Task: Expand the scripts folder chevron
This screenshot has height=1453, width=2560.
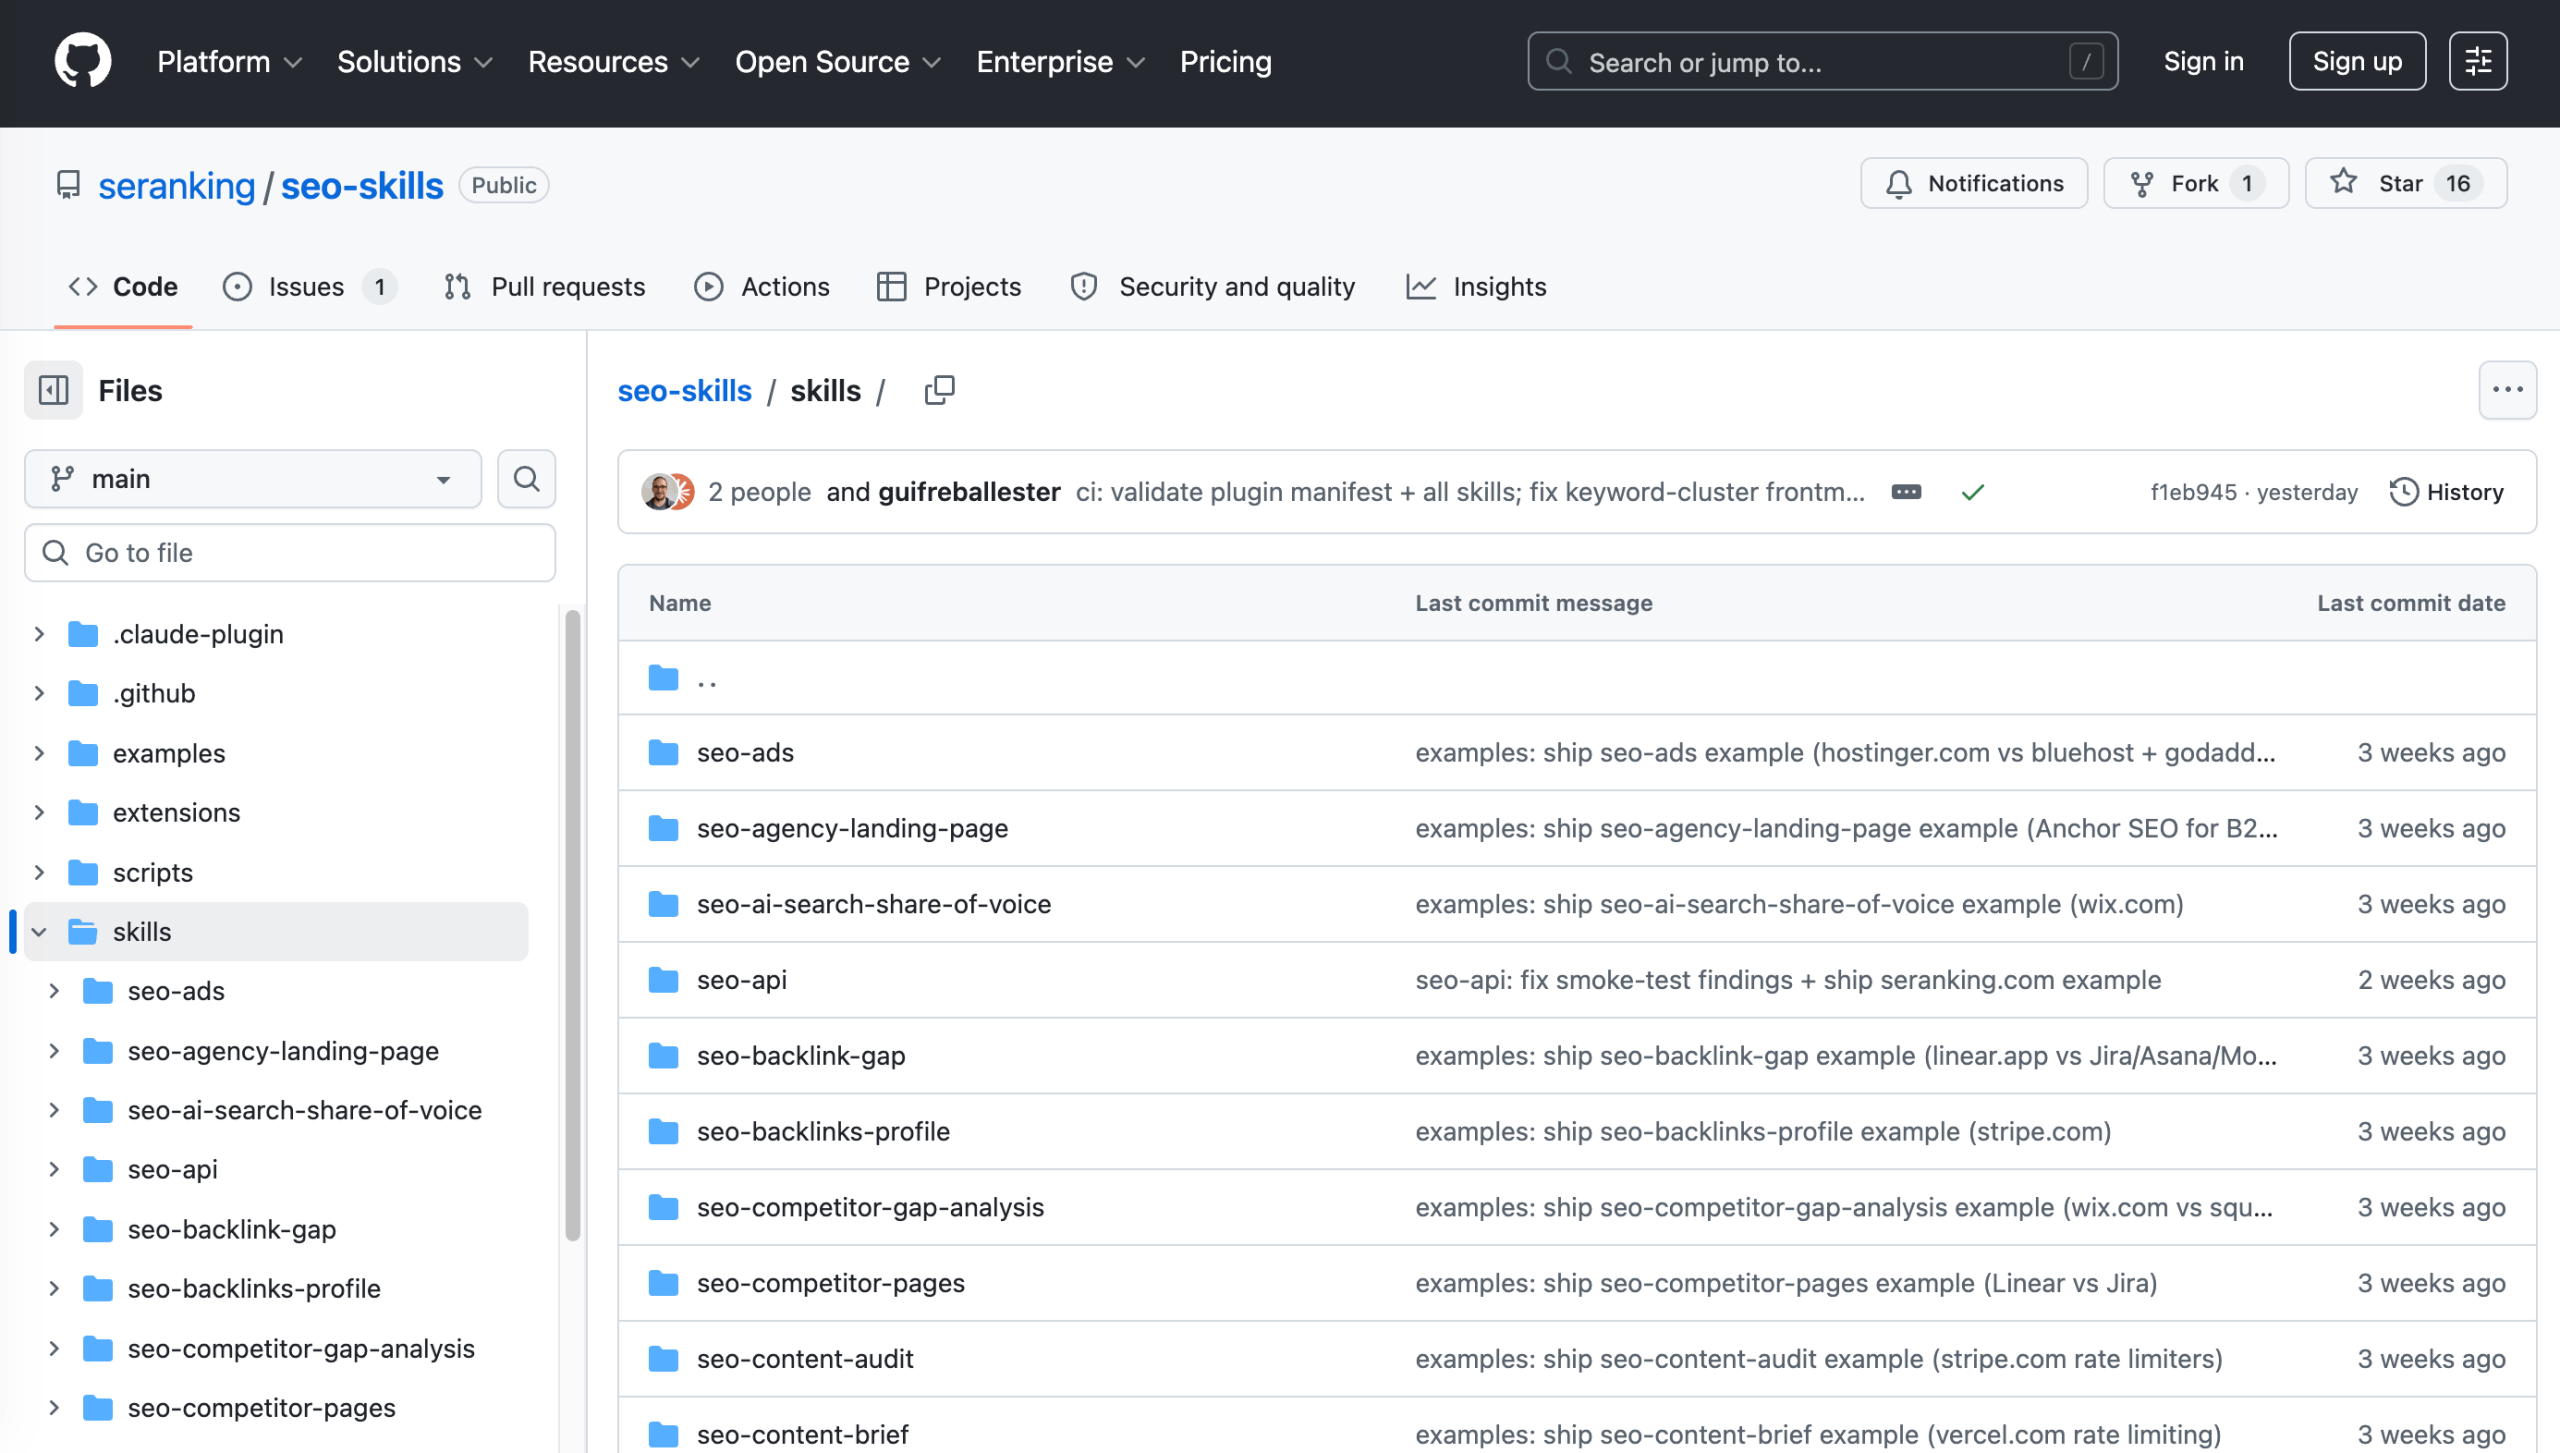Action: [x=39, y=872]
